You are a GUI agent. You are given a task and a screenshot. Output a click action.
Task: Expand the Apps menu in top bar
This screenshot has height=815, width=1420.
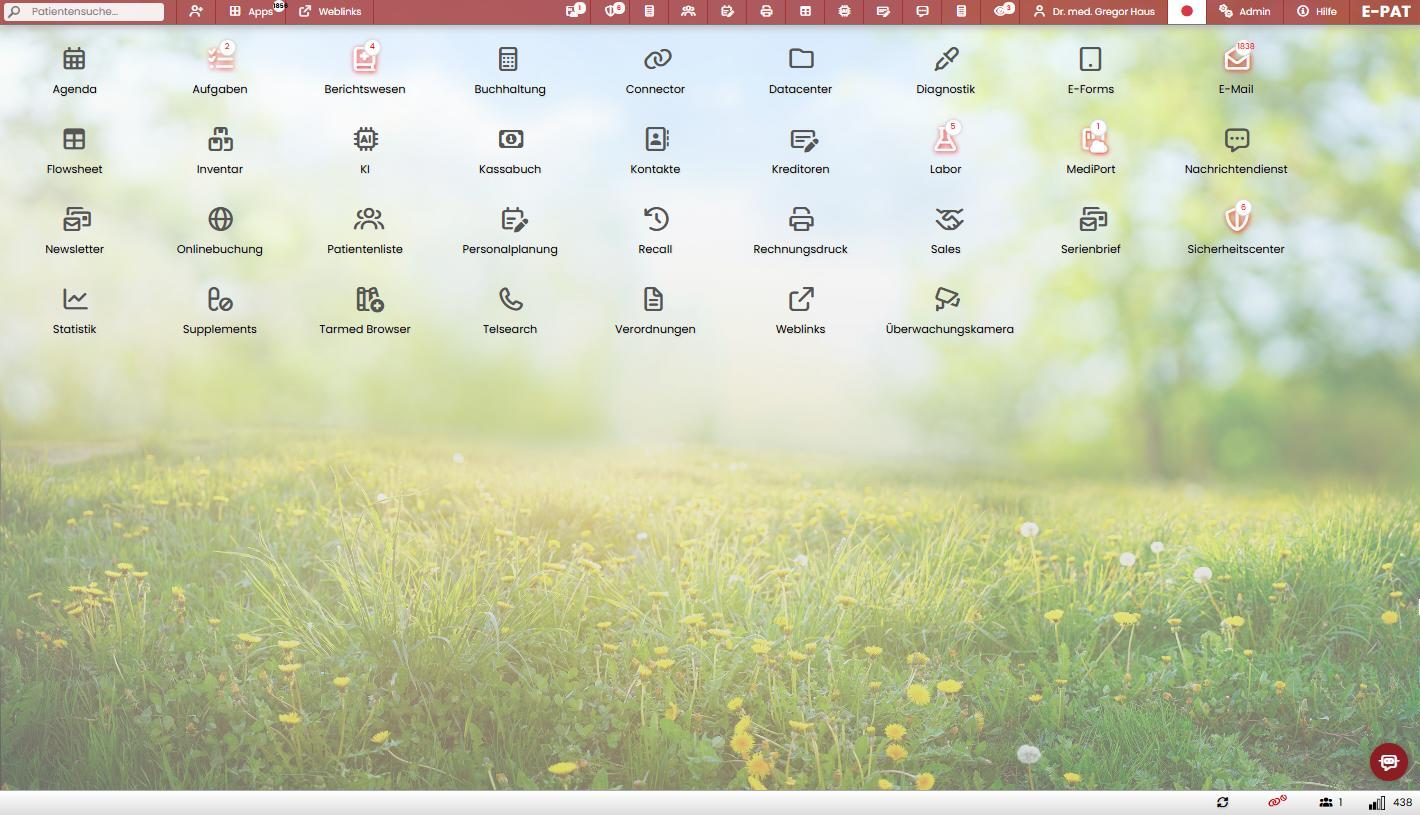click(x=250, y=12)
